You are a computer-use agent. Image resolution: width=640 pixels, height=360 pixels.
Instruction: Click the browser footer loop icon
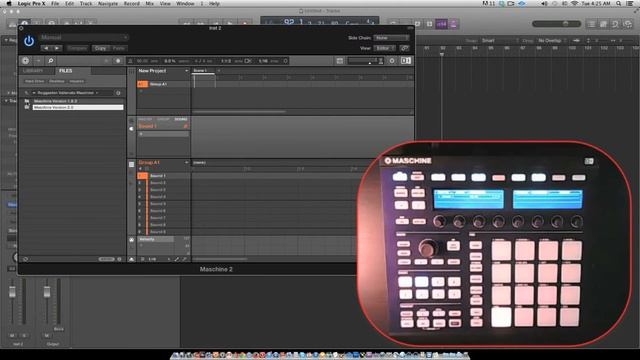click(25, 259)
